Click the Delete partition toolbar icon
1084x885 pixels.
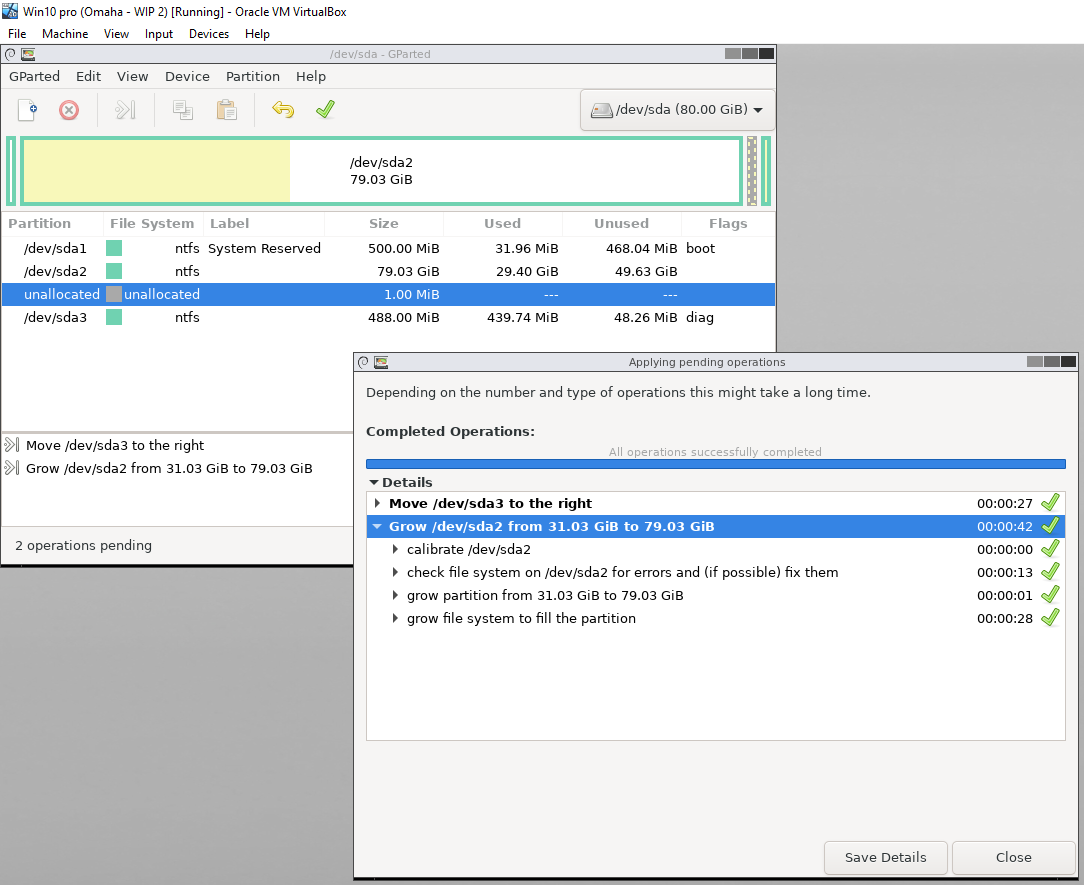(68, 110)
